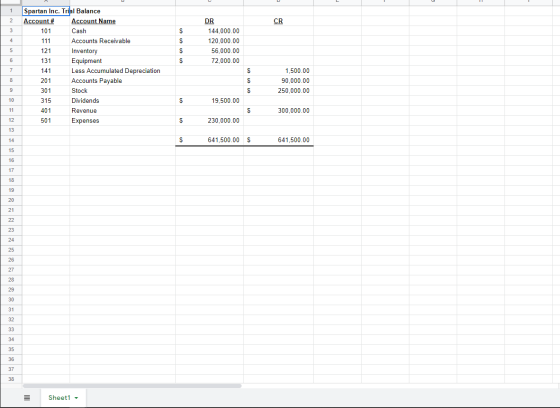
Task: Select the 641,500.00 total in DR column
Action: coord(209,140)
